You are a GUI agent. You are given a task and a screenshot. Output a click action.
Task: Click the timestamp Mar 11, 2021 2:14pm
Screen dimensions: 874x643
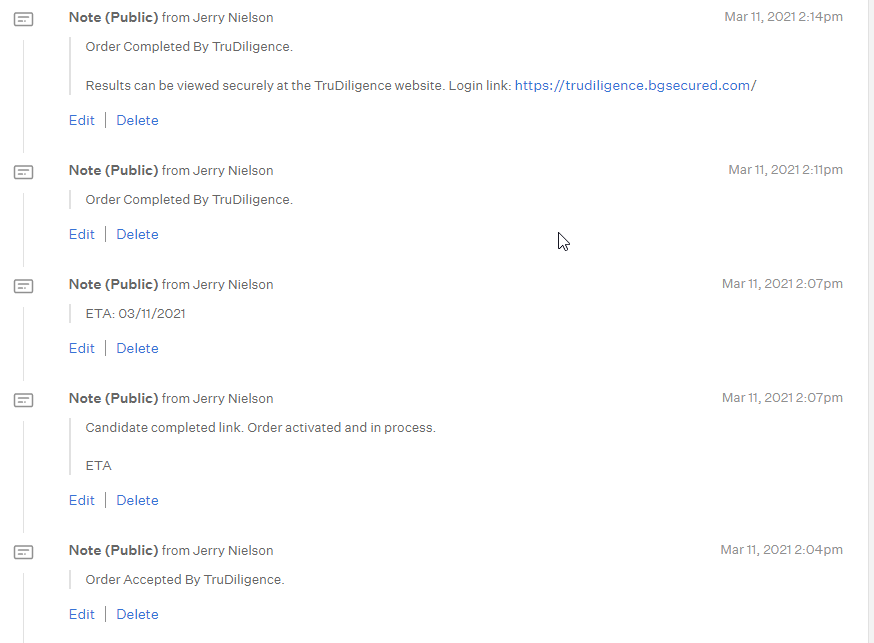pos(783,17)
